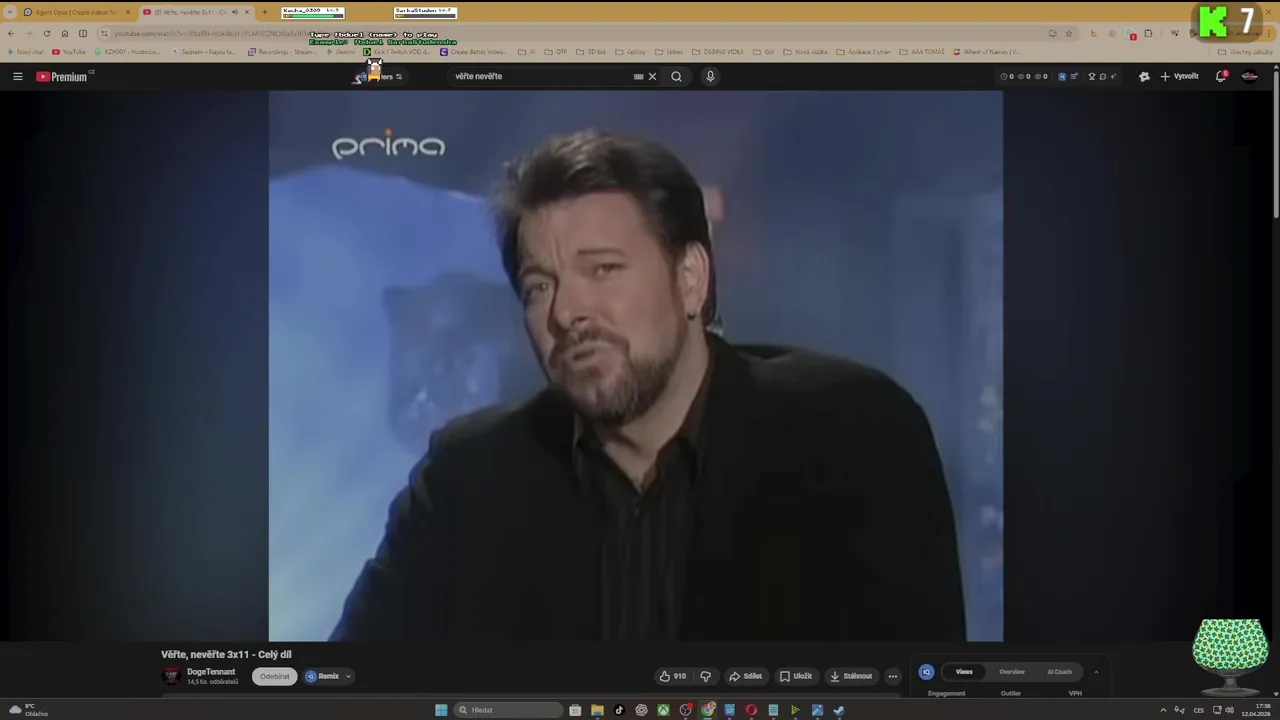Switch to the Views tab in vidIQ panel
The height and width of the screenshot is (720, 1280).
tap(964, 672)
